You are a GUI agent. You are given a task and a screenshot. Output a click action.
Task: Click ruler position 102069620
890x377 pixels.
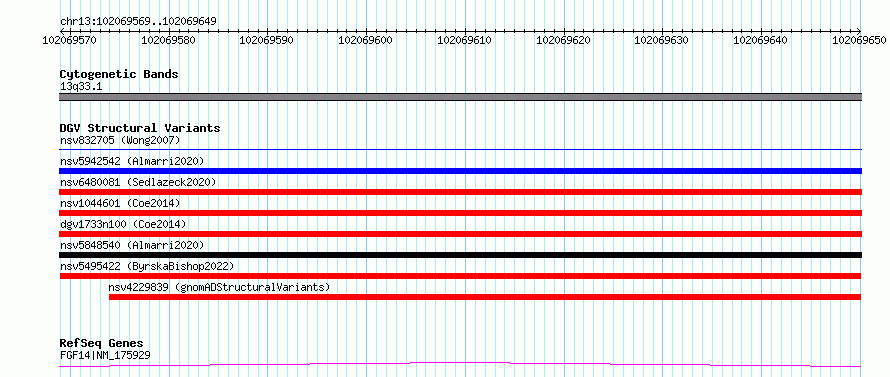pyautogui.click(x=564, y=40)
